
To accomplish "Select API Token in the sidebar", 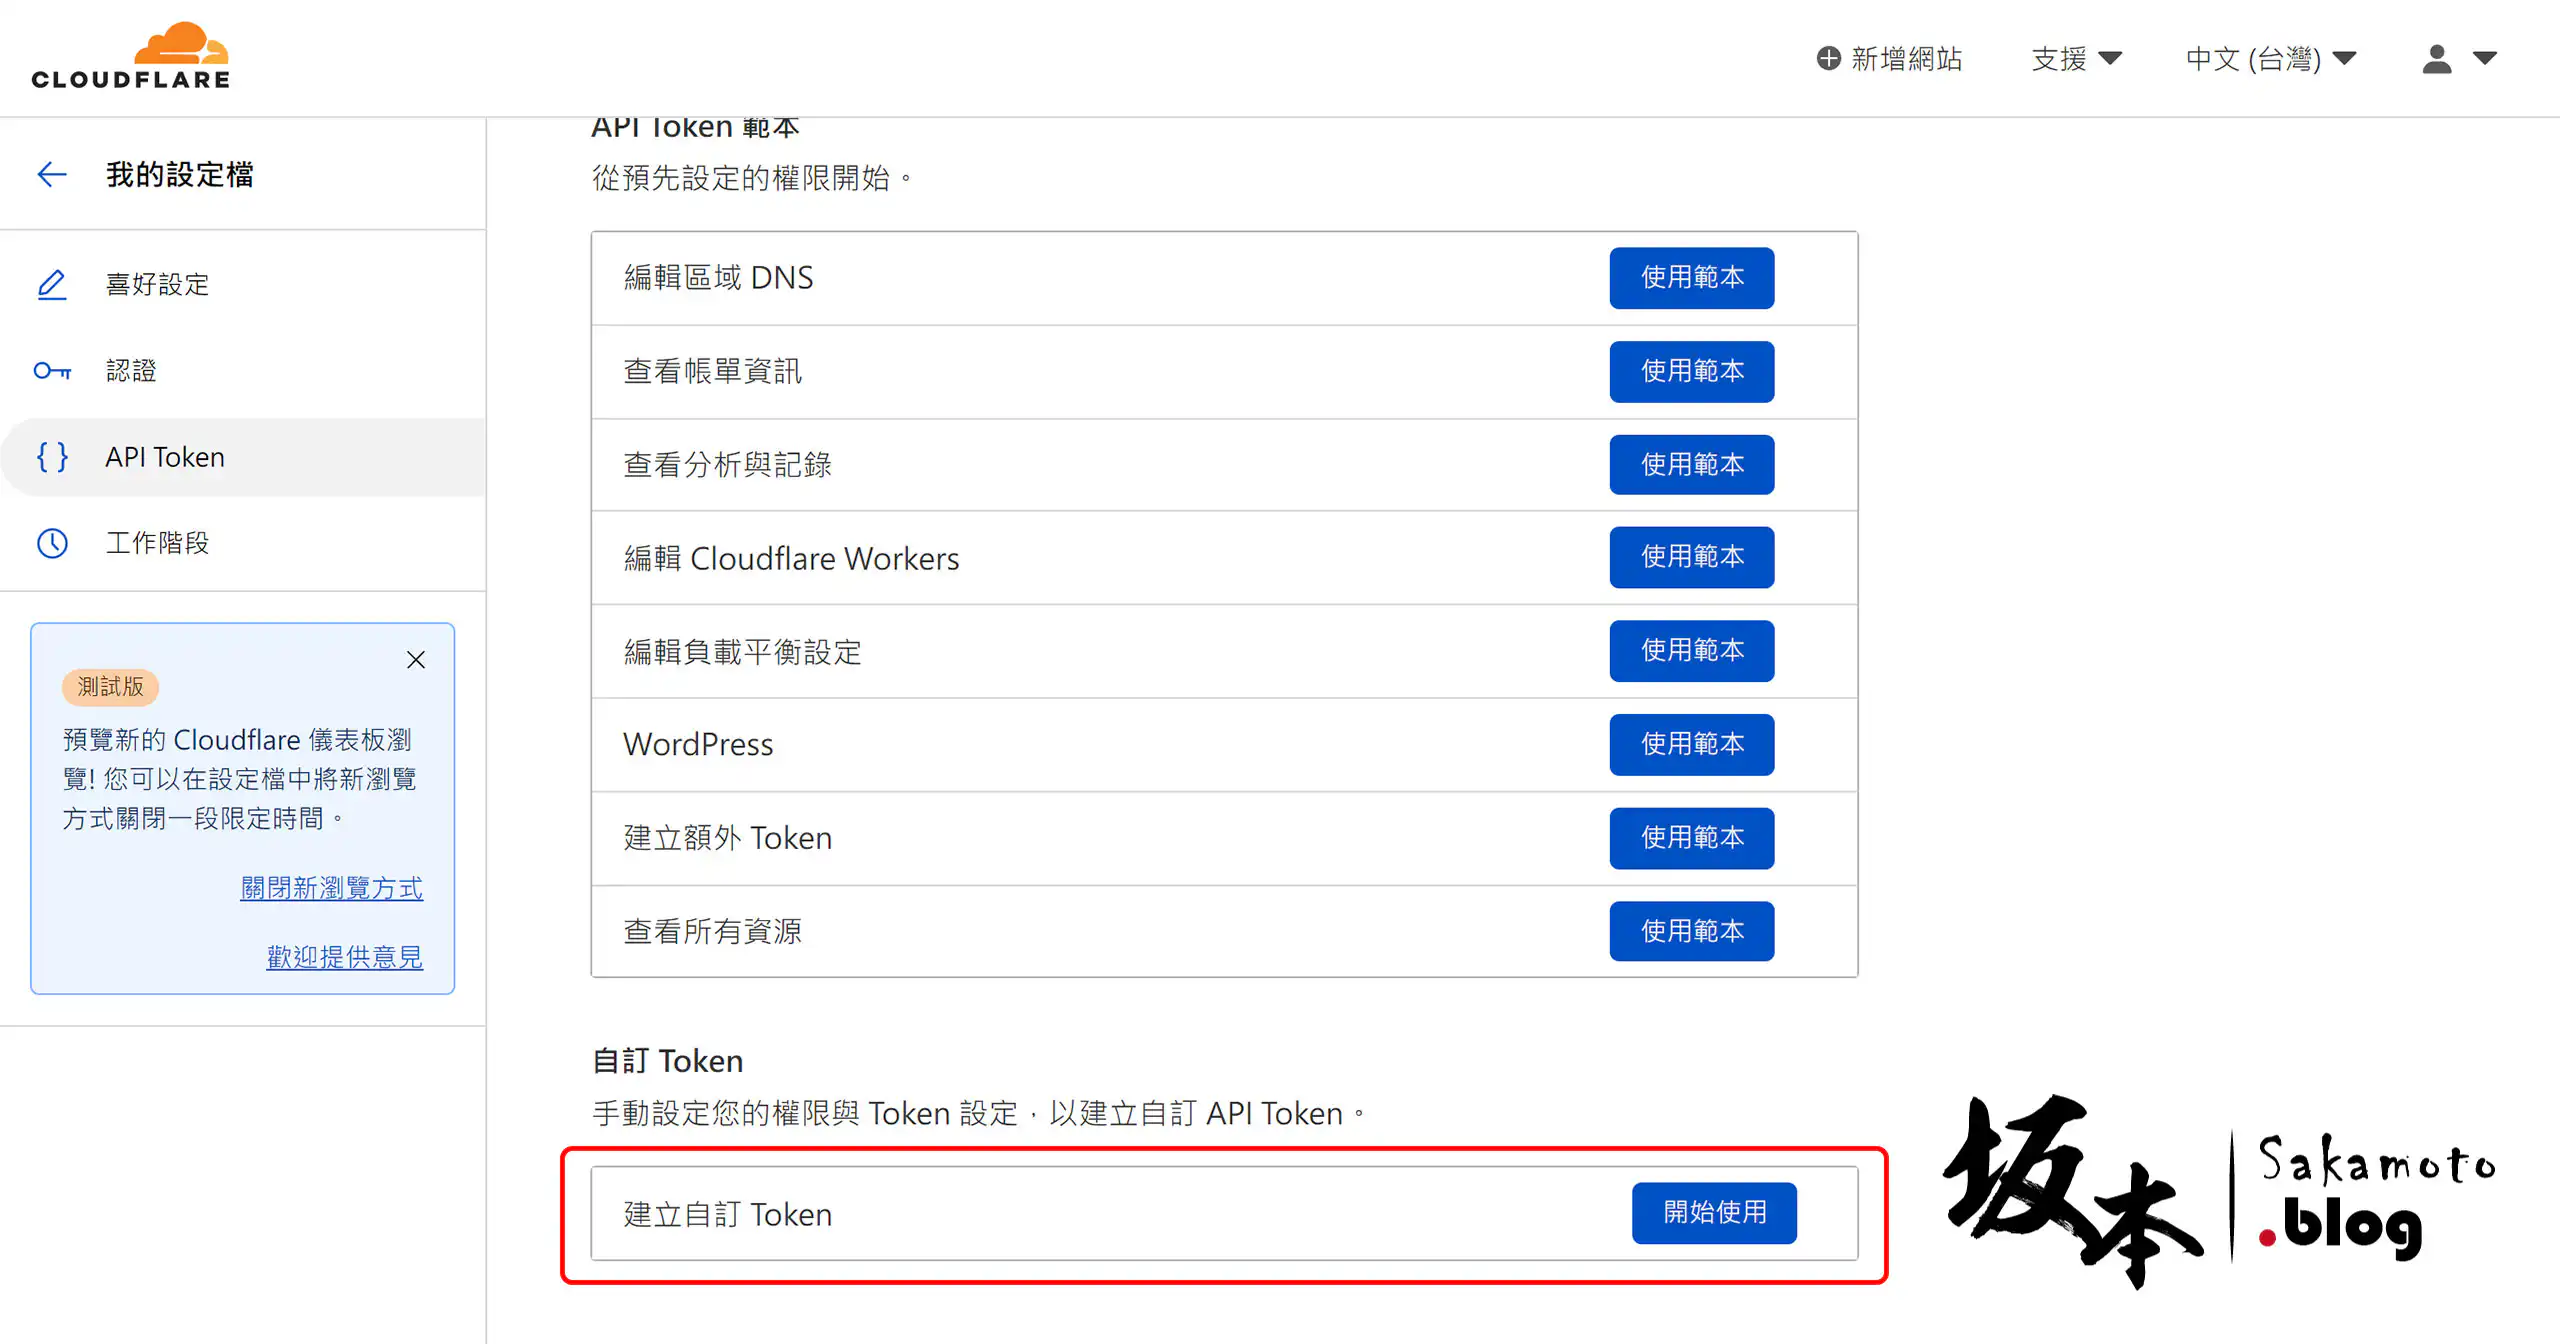I will [165, 457].
